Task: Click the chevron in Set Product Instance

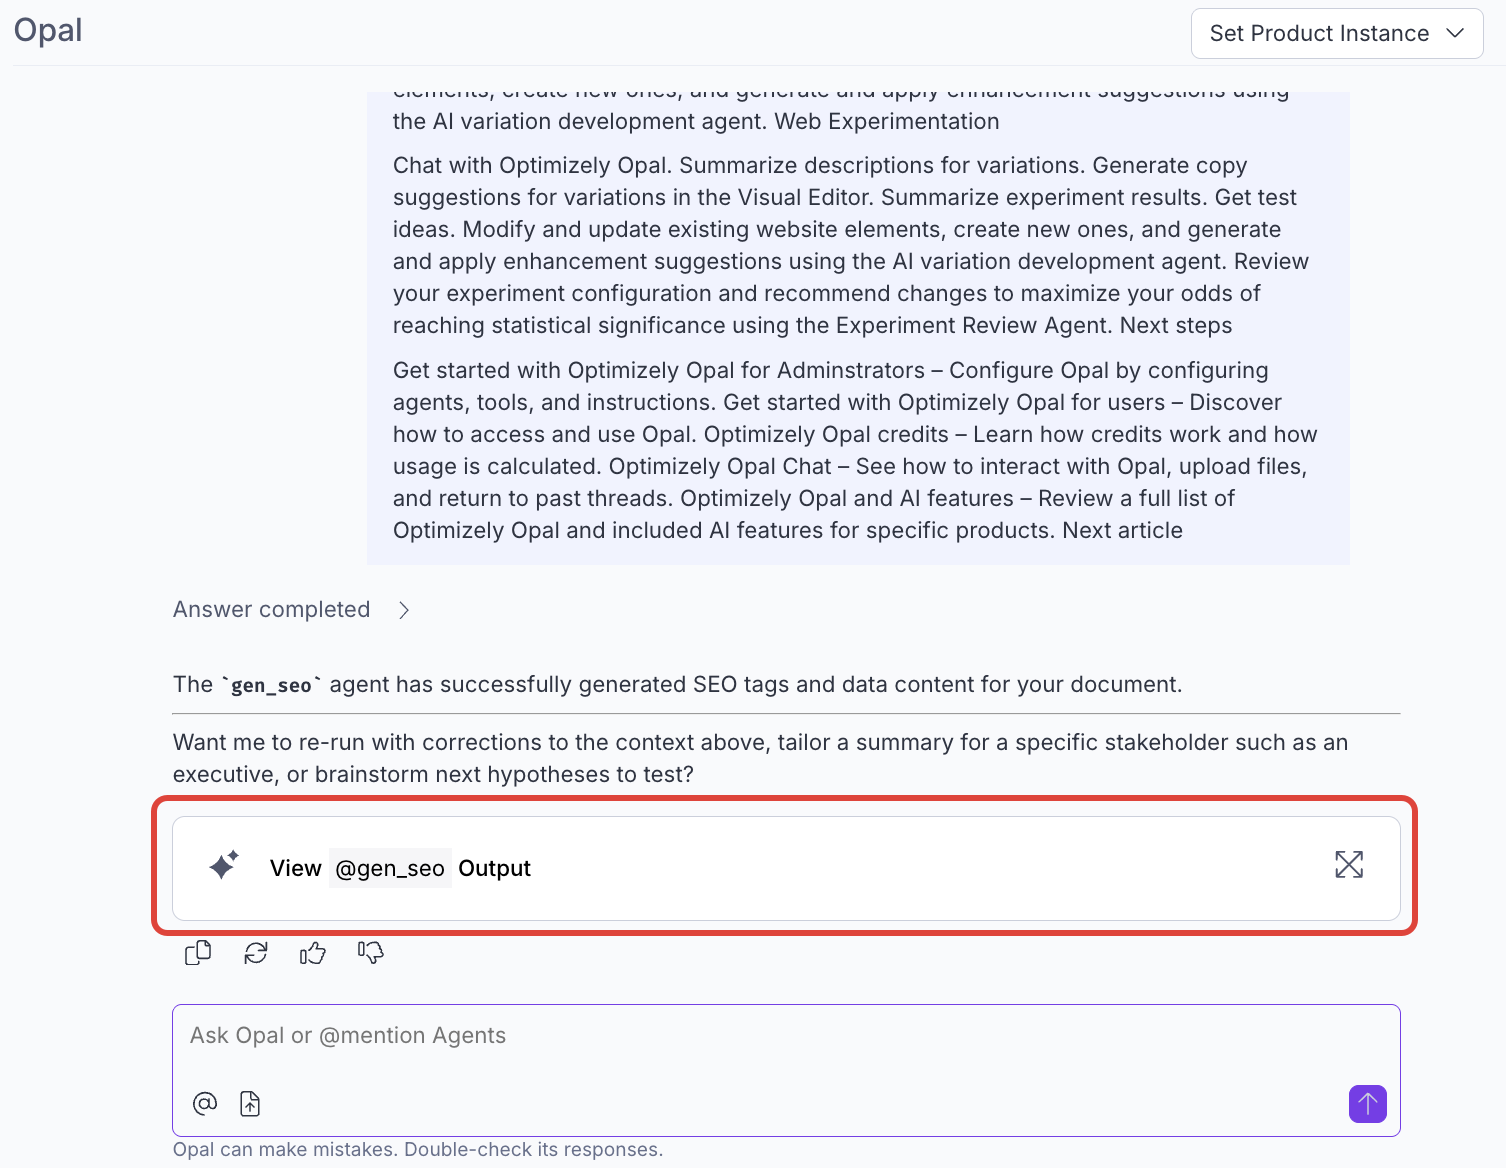Action: click(x=1456, y=34)
